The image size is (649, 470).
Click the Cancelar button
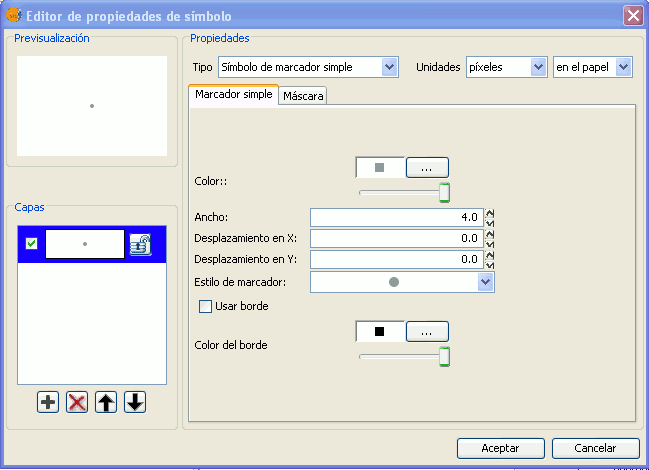[595, 448]
